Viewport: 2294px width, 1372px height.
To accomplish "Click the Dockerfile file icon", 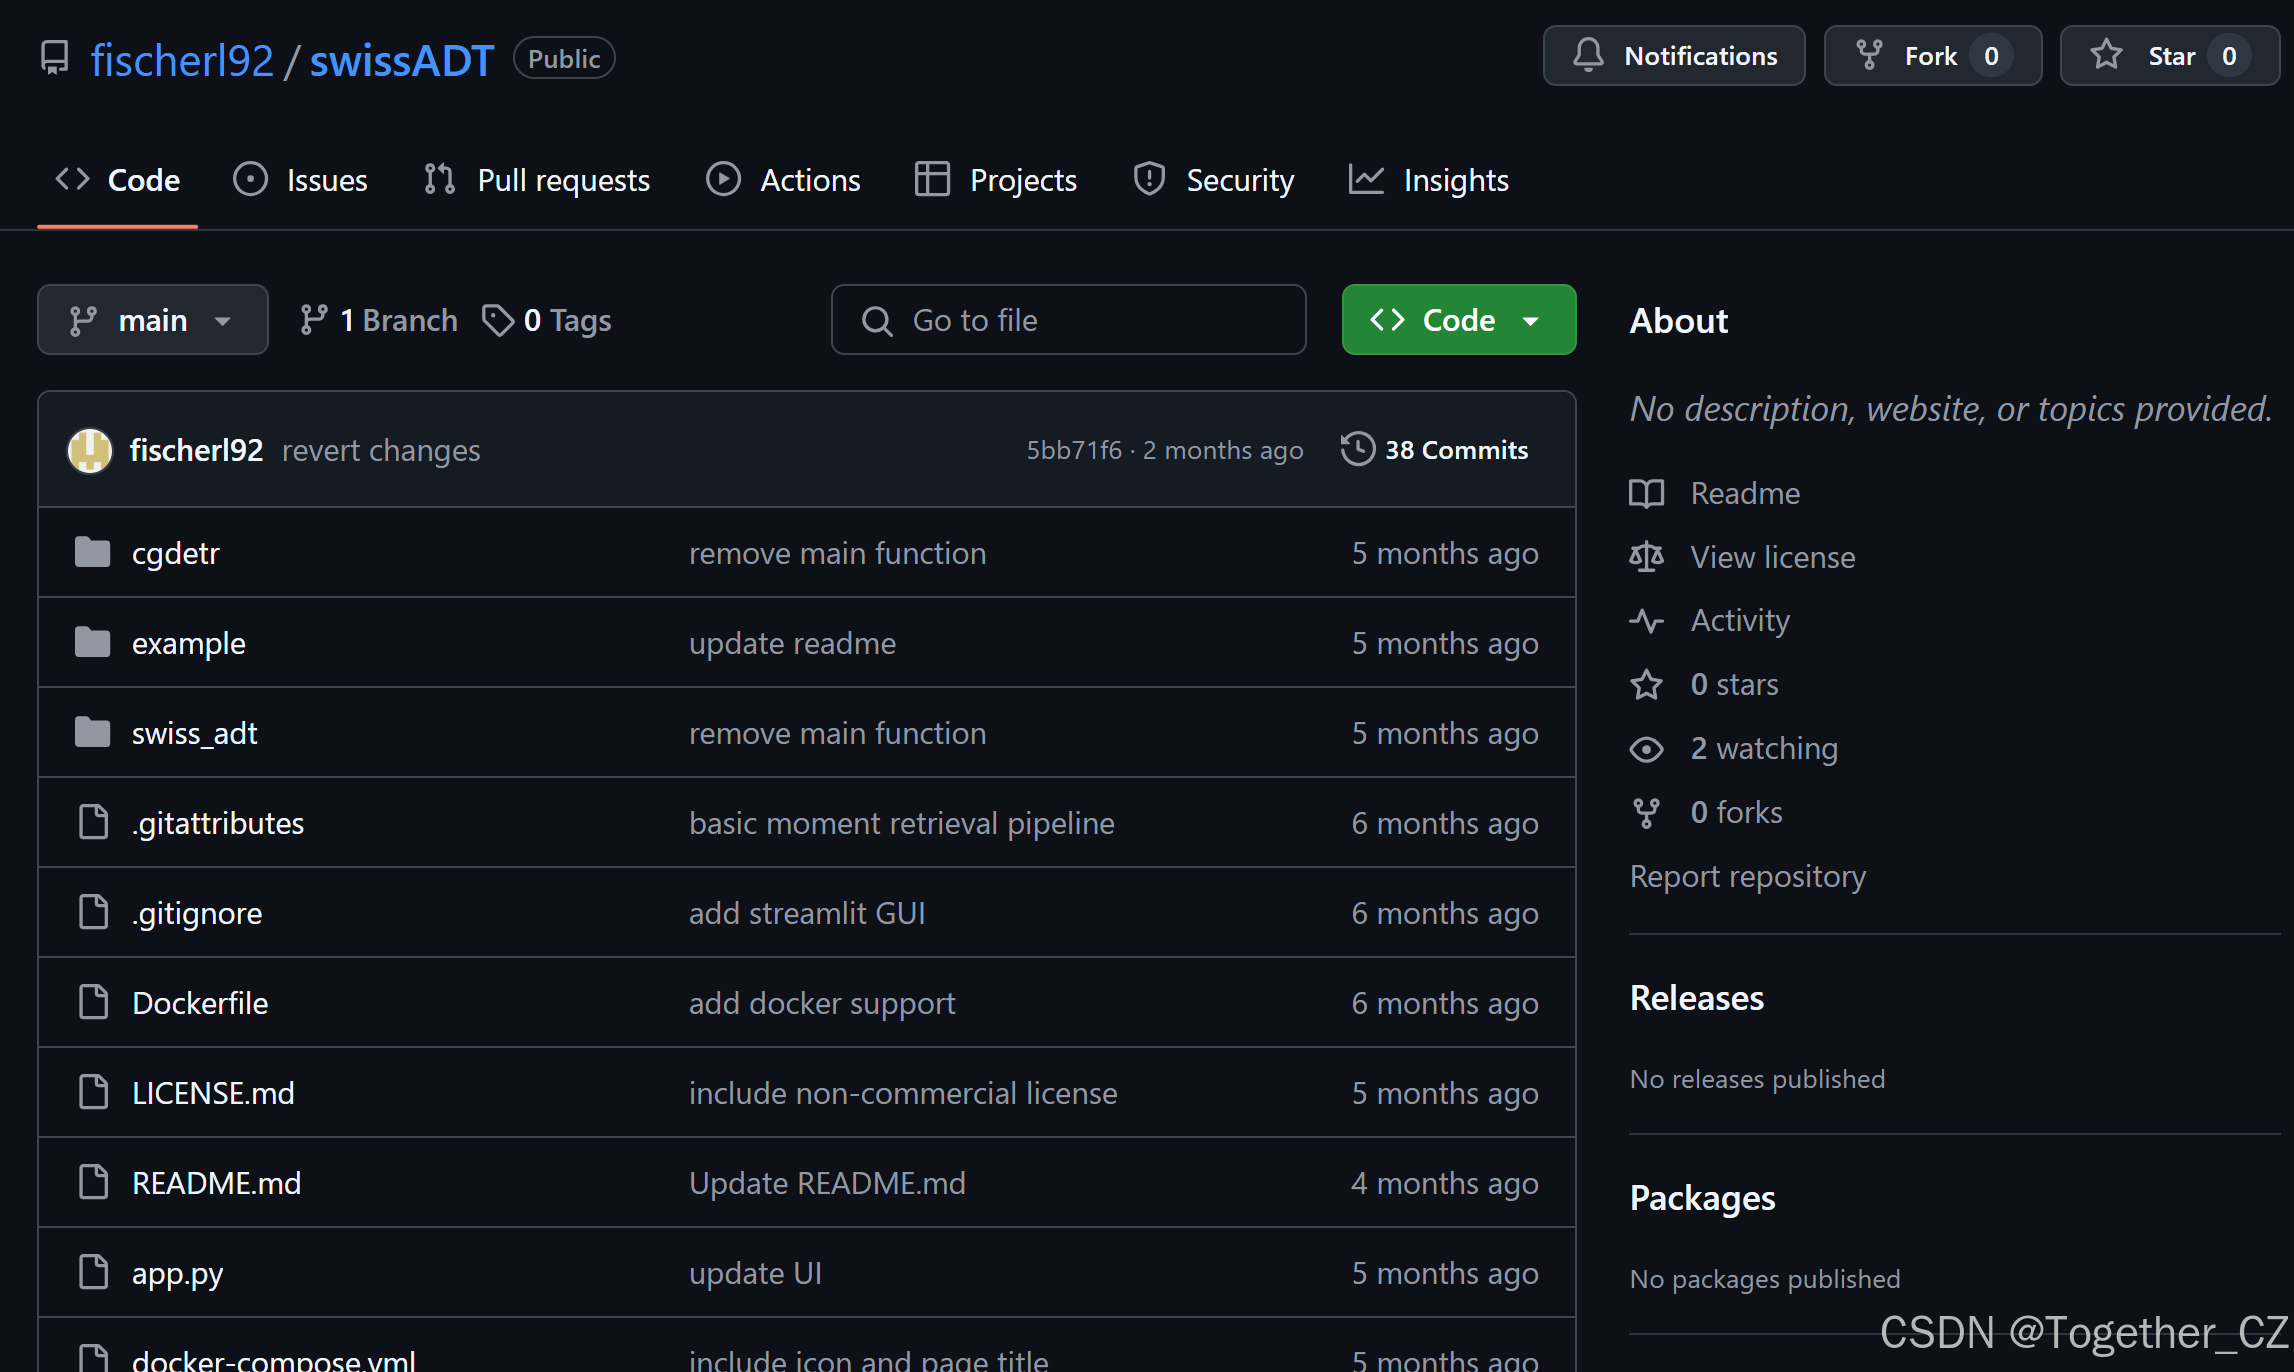I will [x=93, y=1002].
